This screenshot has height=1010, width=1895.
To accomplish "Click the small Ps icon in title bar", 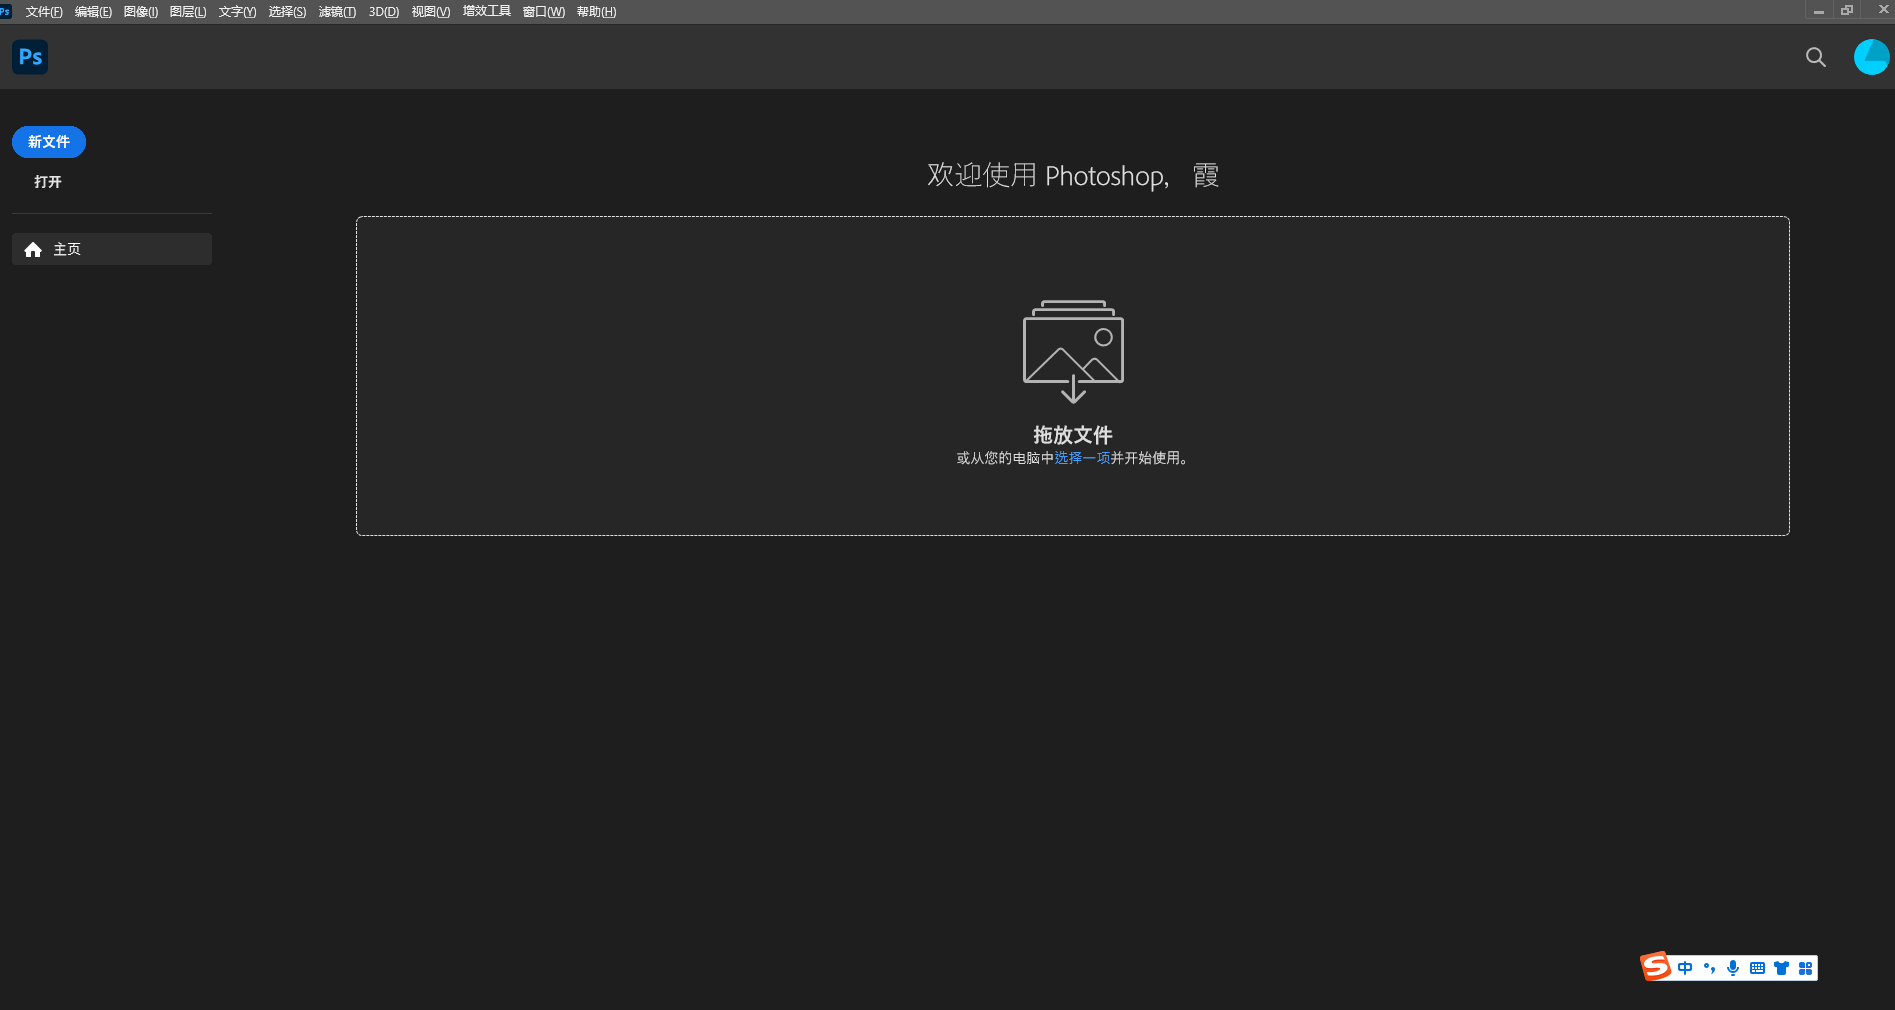I will tap(5, 11).
